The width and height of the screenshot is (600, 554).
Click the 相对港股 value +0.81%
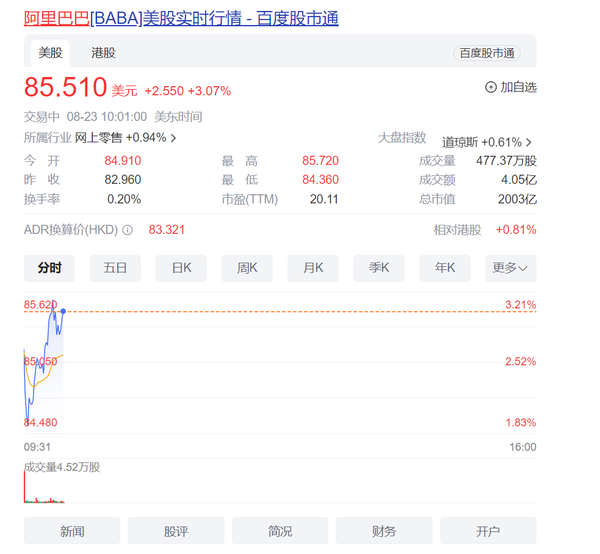516,230
